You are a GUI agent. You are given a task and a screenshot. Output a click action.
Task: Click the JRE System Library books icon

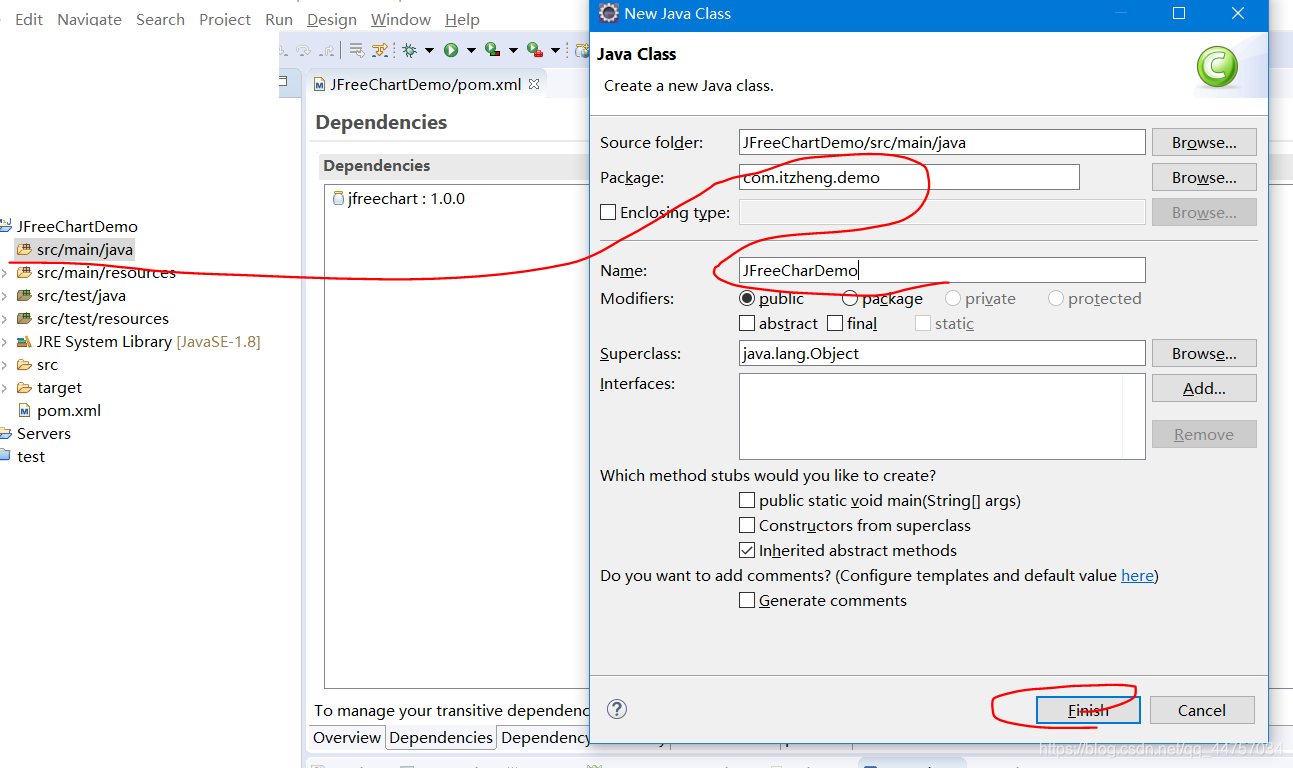[24, 341]
